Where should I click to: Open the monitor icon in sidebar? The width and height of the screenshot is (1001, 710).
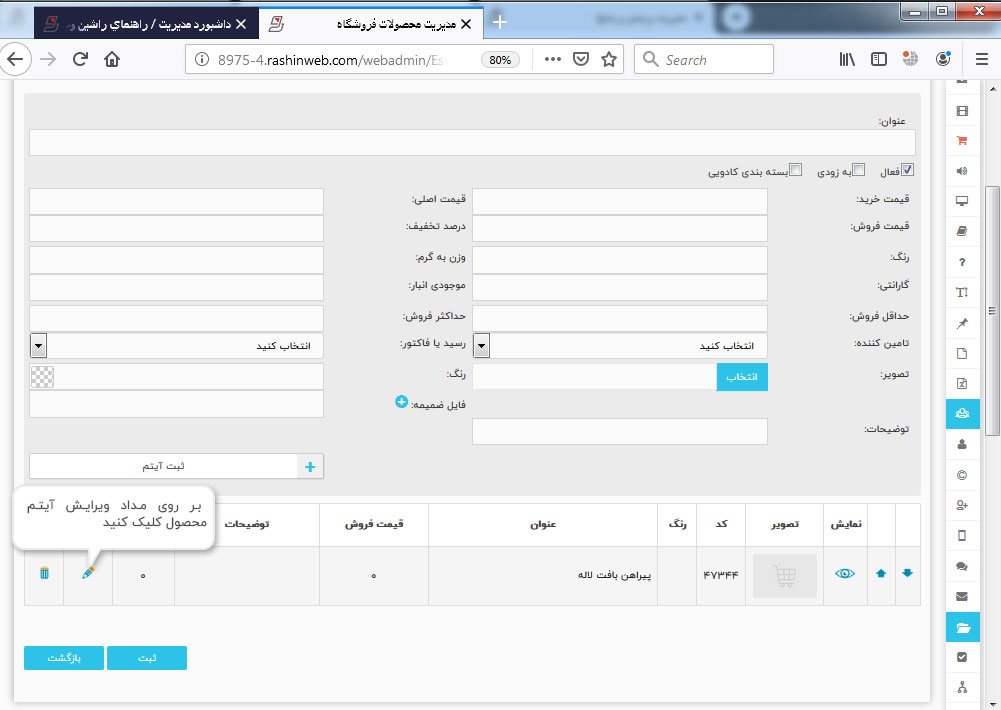[x=962, y=200]
